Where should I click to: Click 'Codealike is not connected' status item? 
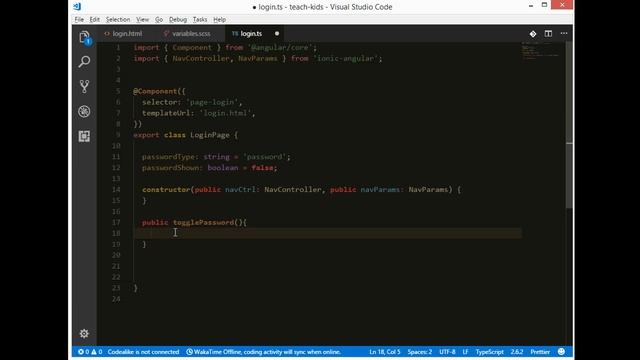(x=143, y=351)
